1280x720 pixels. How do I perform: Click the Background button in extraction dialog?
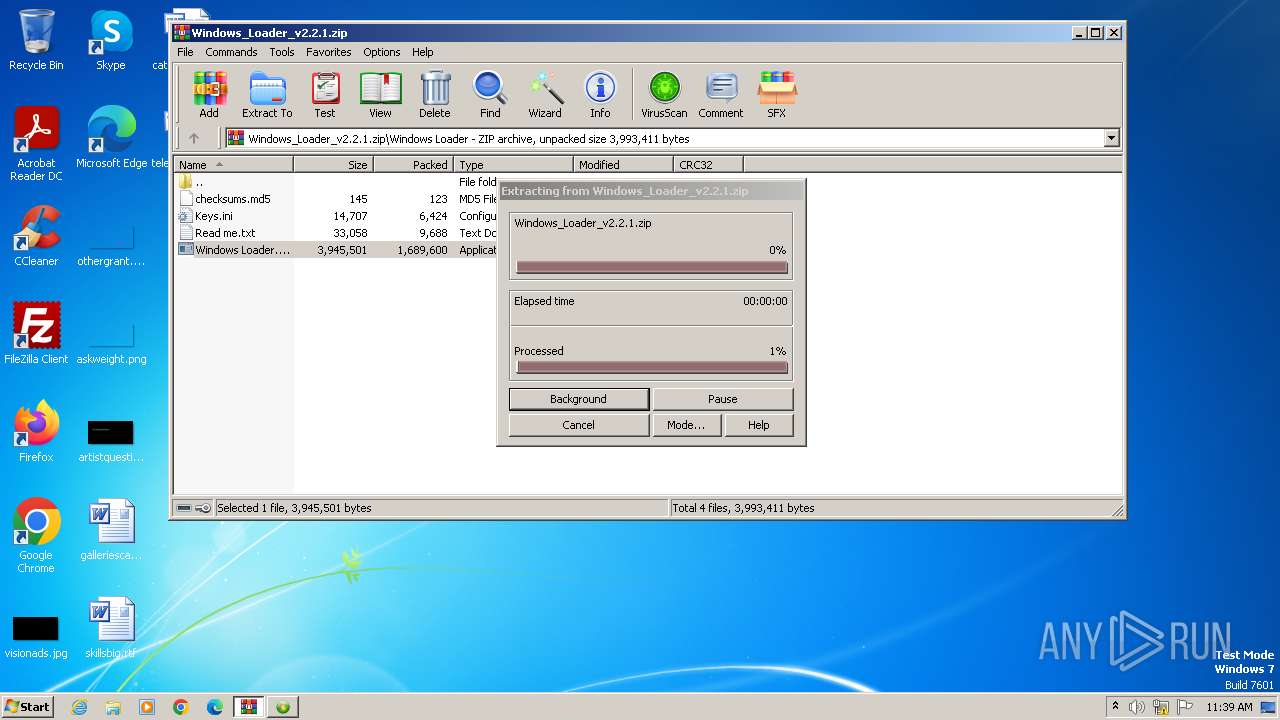click(578, 399)
